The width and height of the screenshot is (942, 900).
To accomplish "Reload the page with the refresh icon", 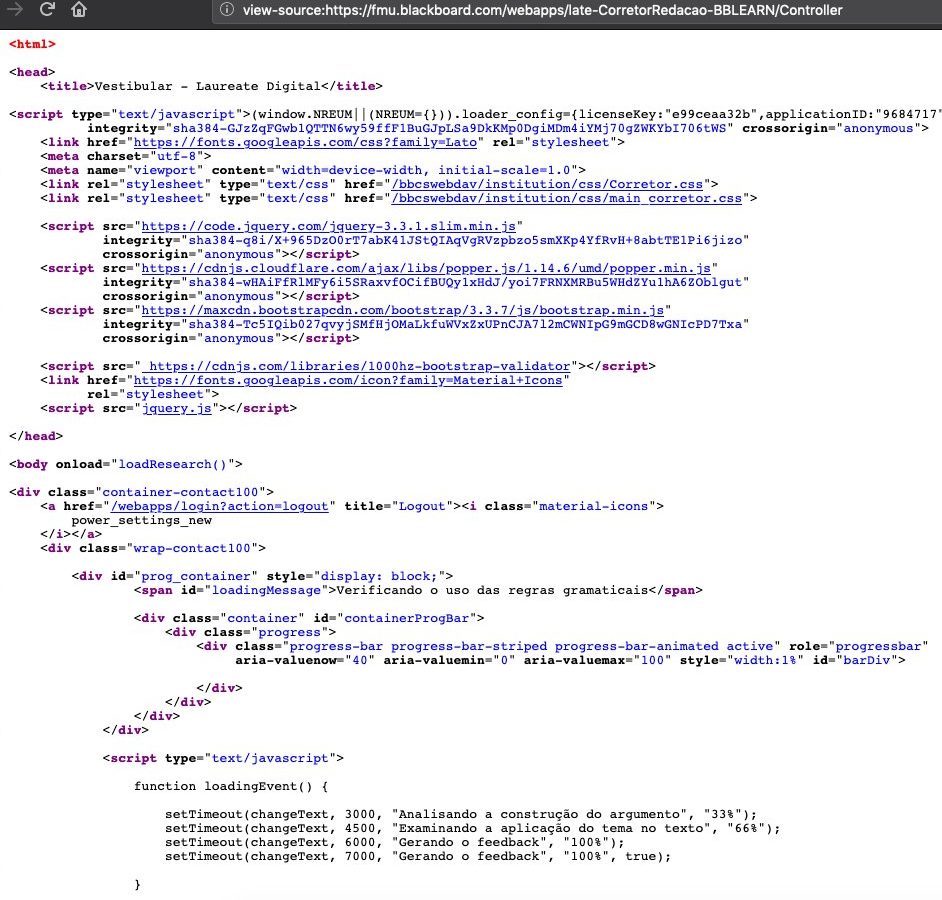I will coord(47,10).
